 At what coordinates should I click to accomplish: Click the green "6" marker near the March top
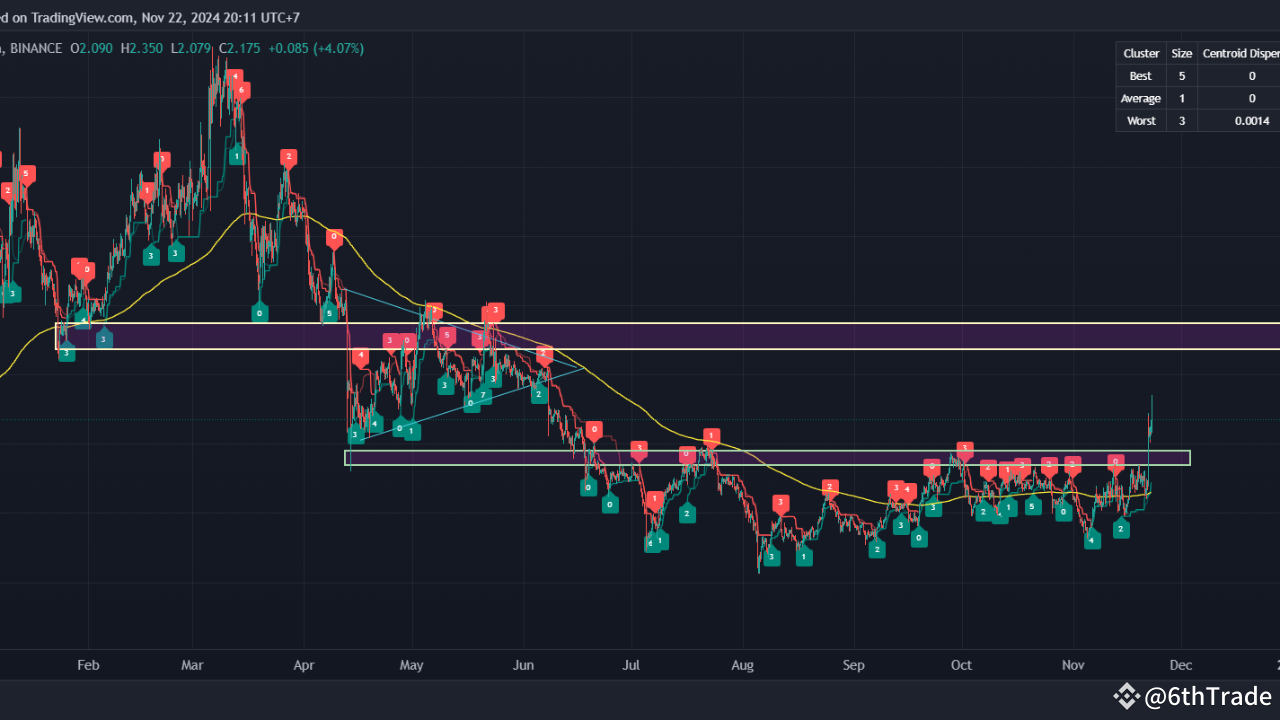click(241, 90)
